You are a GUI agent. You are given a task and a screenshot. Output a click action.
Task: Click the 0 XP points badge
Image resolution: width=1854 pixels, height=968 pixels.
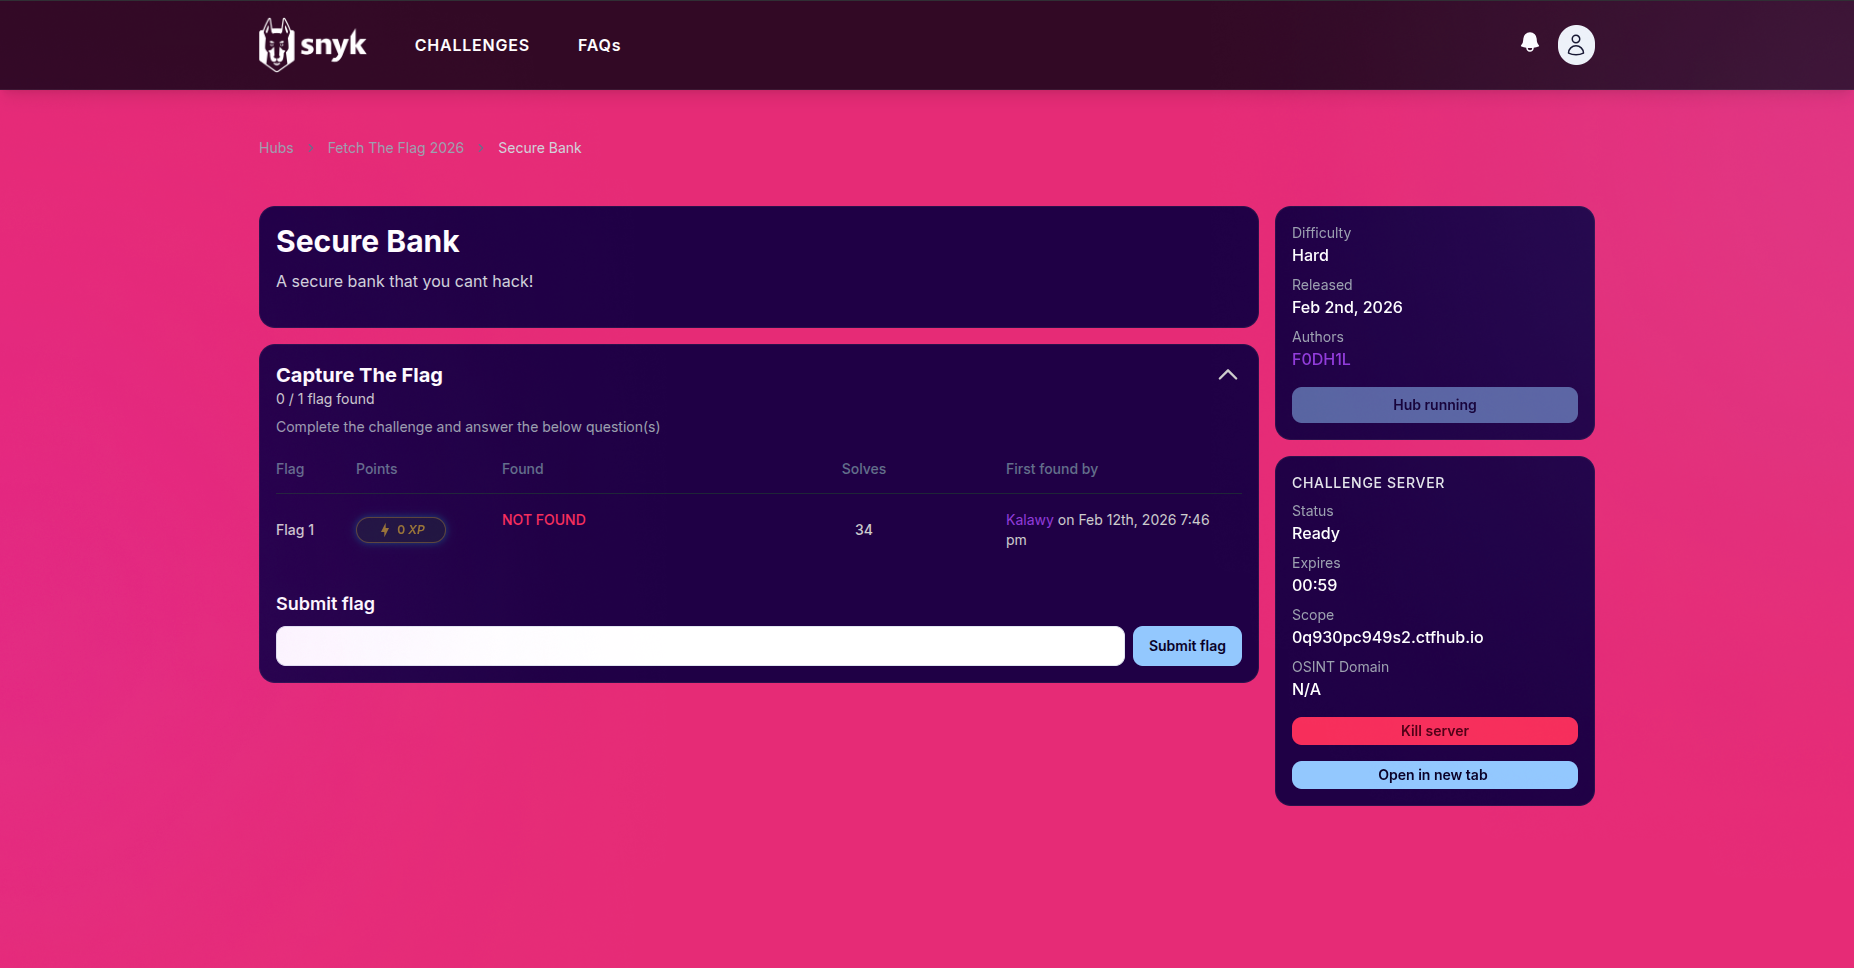(401, 530)
